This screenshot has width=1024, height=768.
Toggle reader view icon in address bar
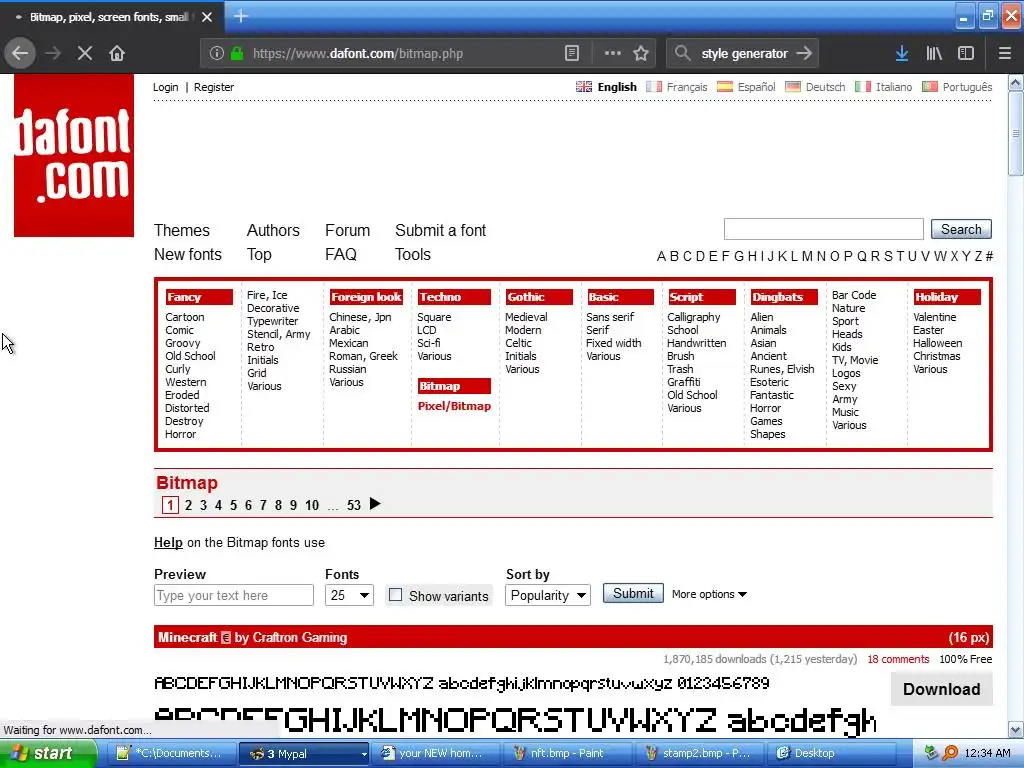pos(571,54)
